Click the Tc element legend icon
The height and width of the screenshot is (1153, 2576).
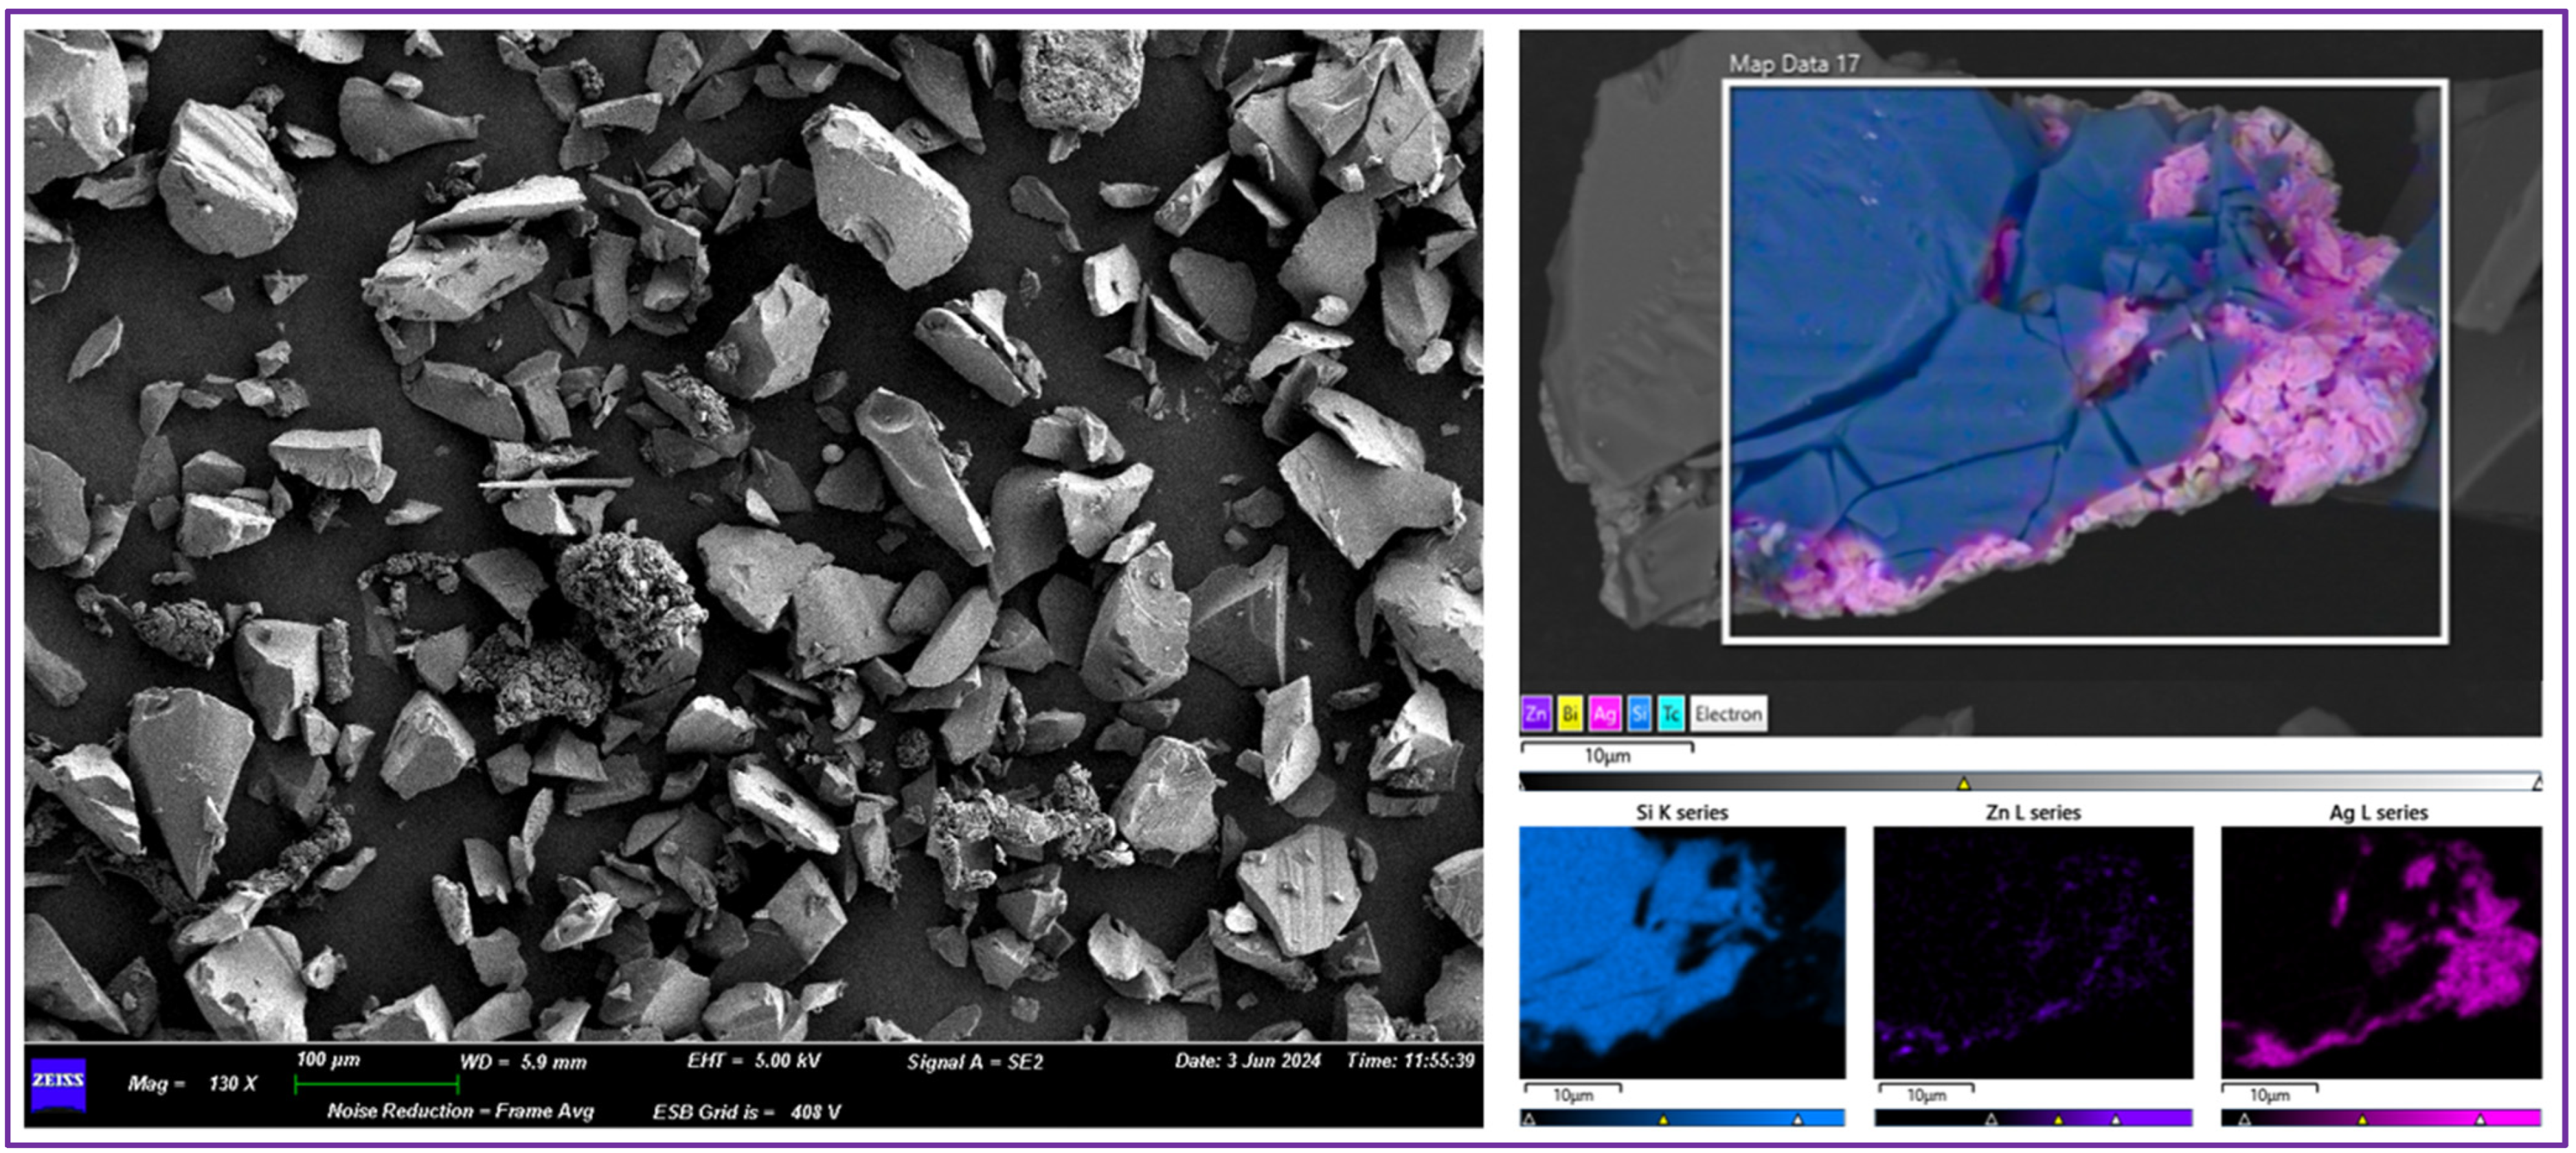tap(1671, 714)
